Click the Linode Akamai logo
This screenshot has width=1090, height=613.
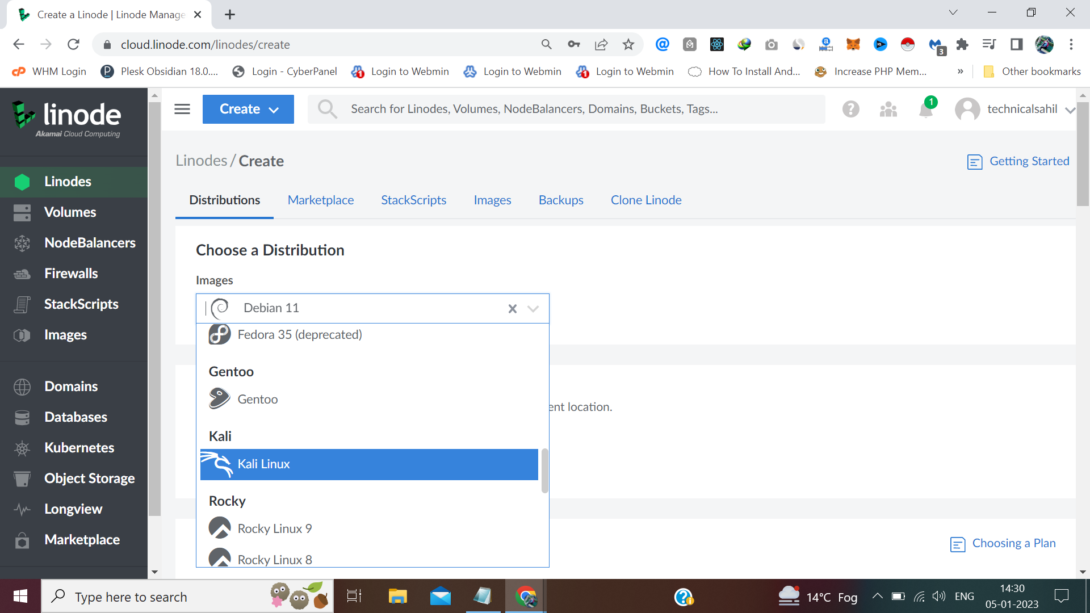(67, 115)
